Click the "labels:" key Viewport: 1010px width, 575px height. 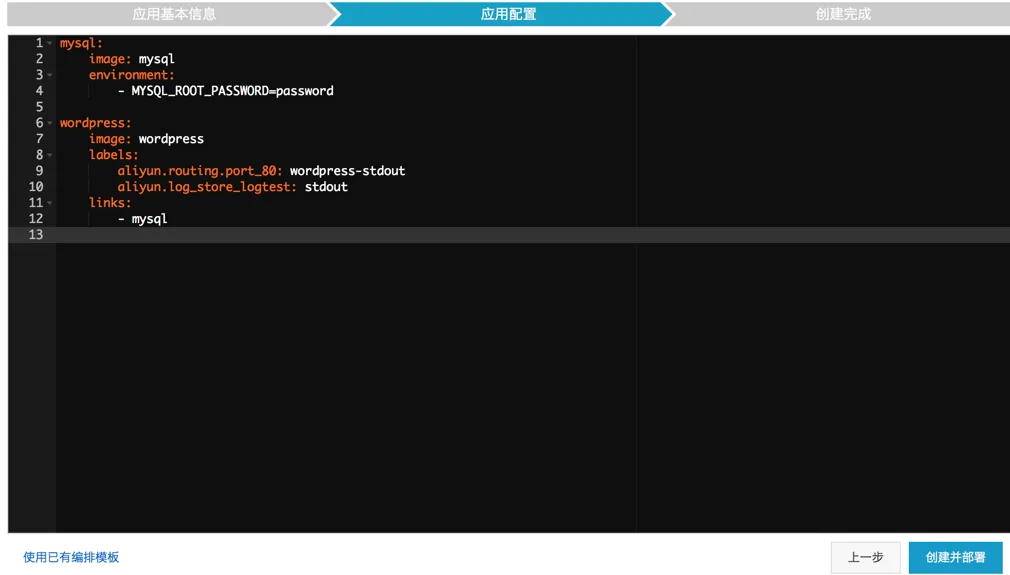pyautogui.click(x=113, y=155)
